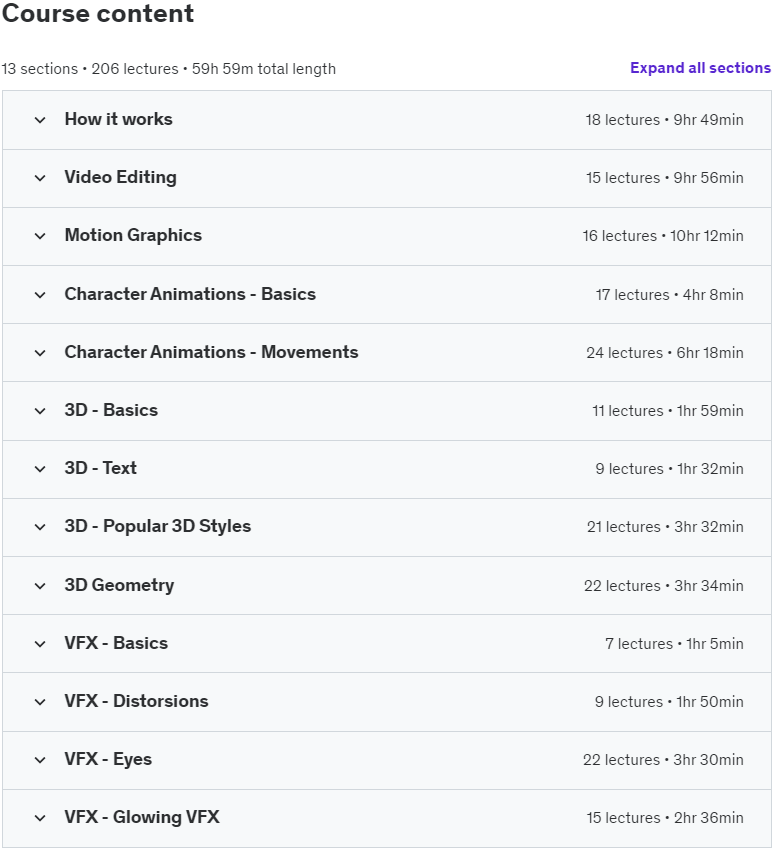774x851 pixels.
Task: Expand the VFX - Distorsions chevron
Action: (40, 702)
